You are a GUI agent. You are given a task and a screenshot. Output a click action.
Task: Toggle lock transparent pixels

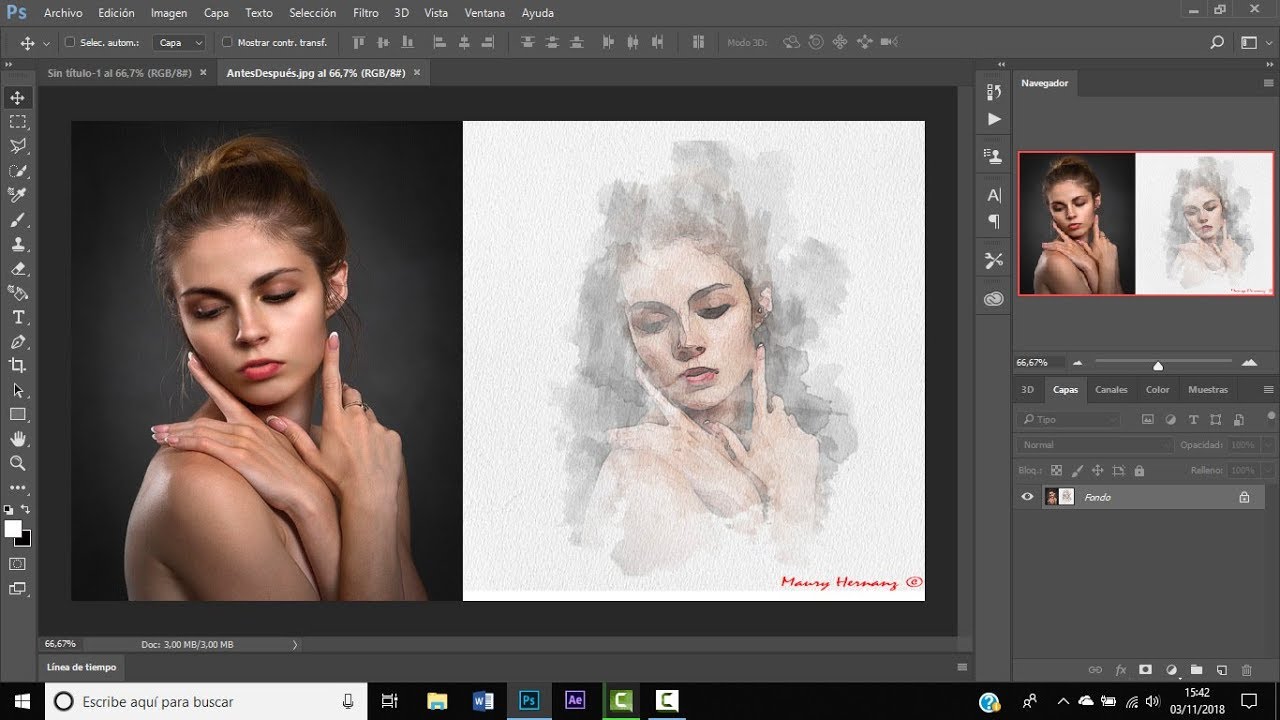[1056, 470]
